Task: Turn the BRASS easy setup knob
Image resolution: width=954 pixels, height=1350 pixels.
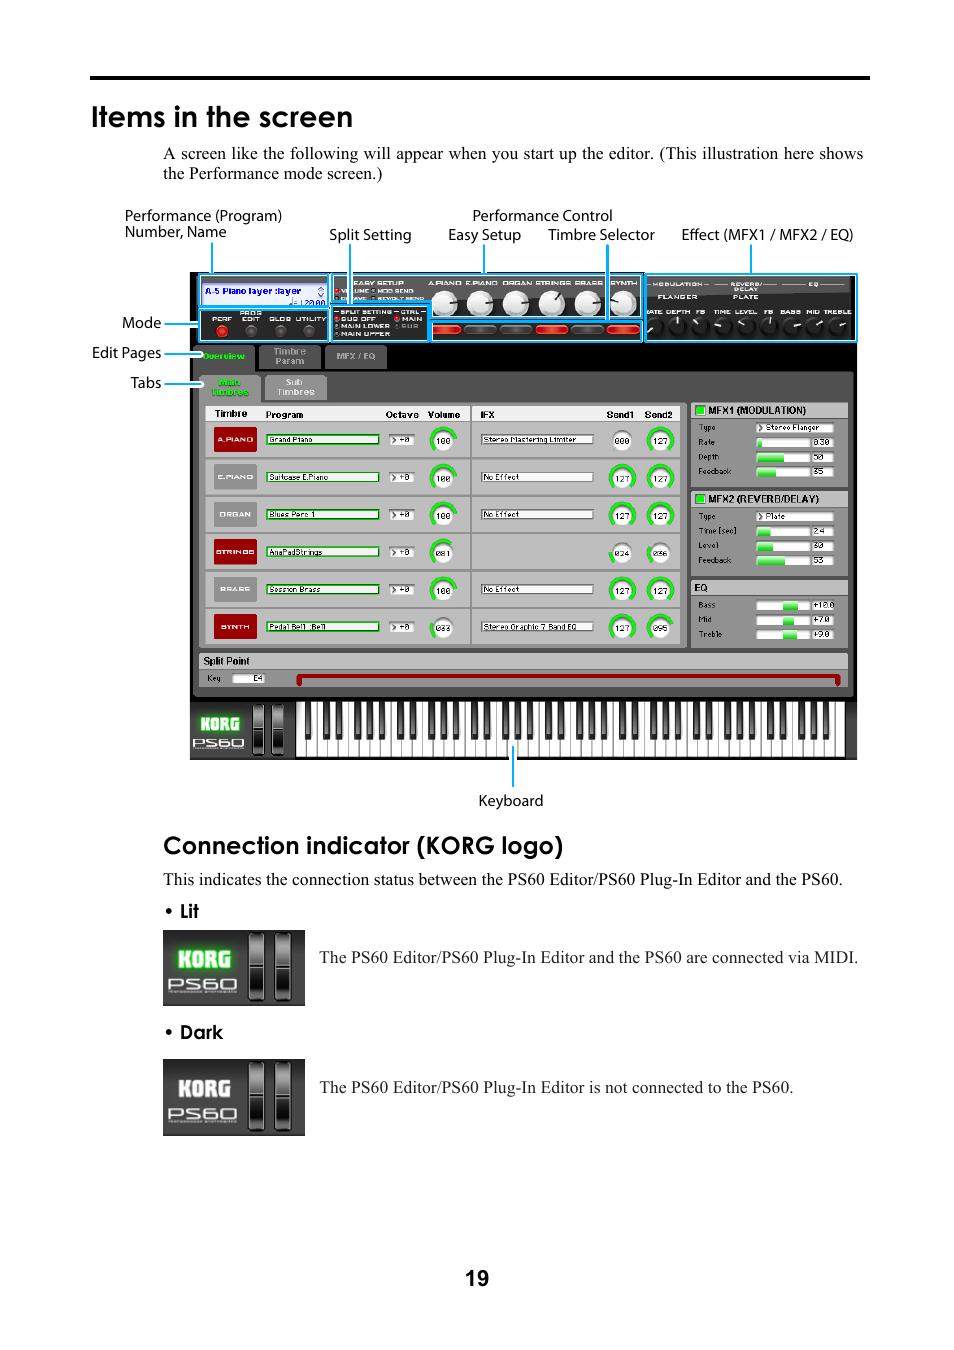Action: 588,303
